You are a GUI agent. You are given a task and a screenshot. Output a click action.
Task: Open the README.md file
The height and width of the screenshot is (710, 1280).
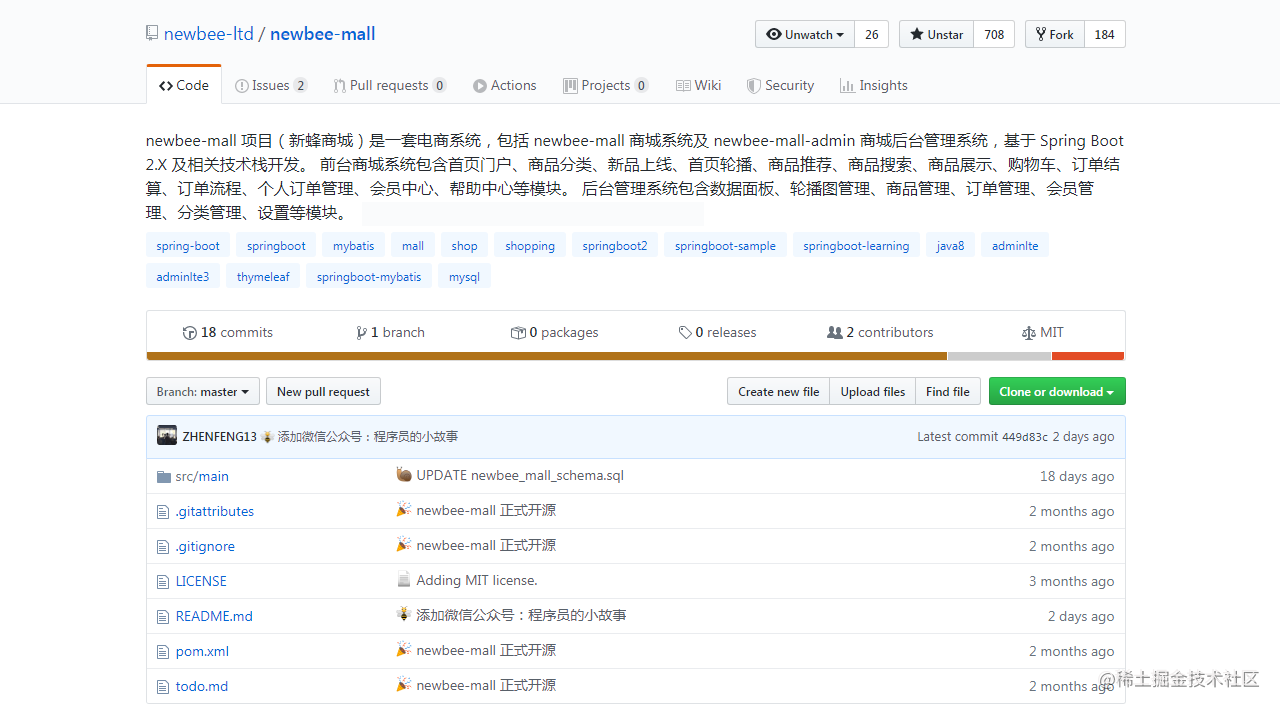click(x=214, y=617)
